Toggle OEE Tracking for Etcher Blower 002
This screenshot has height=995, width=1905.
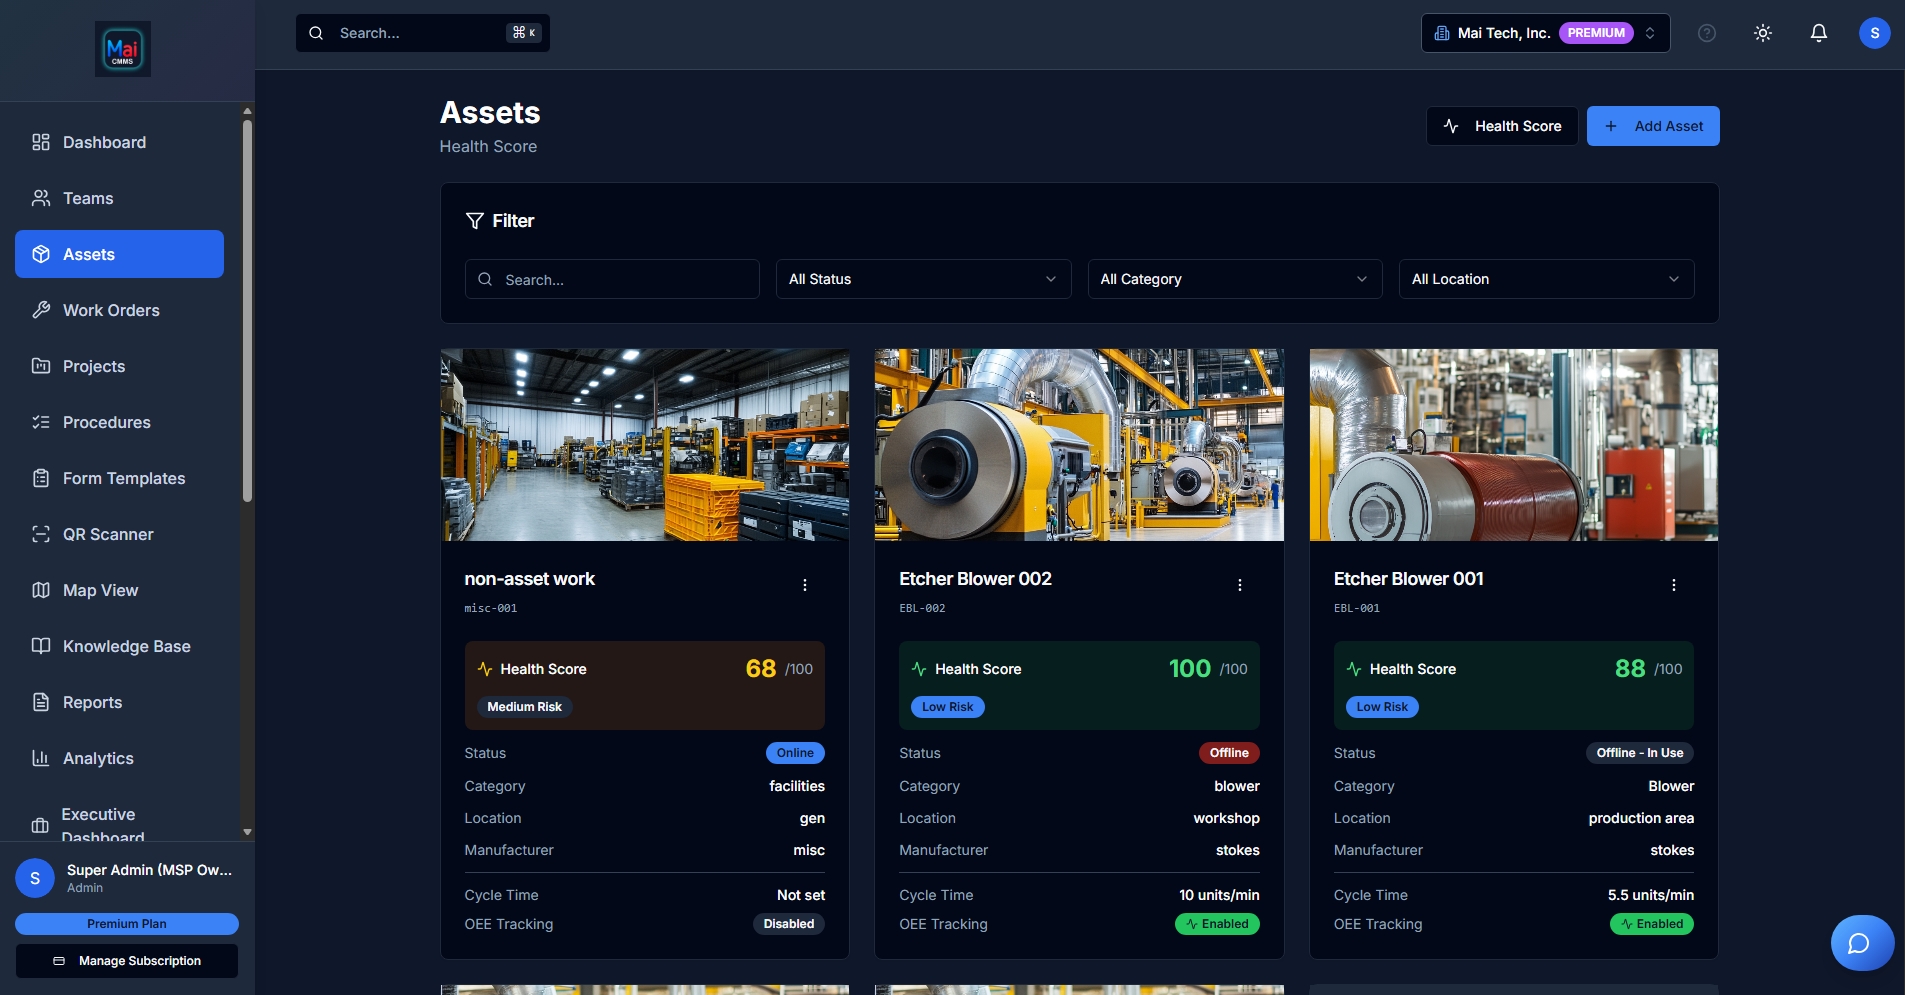[x=1218, y=924]
